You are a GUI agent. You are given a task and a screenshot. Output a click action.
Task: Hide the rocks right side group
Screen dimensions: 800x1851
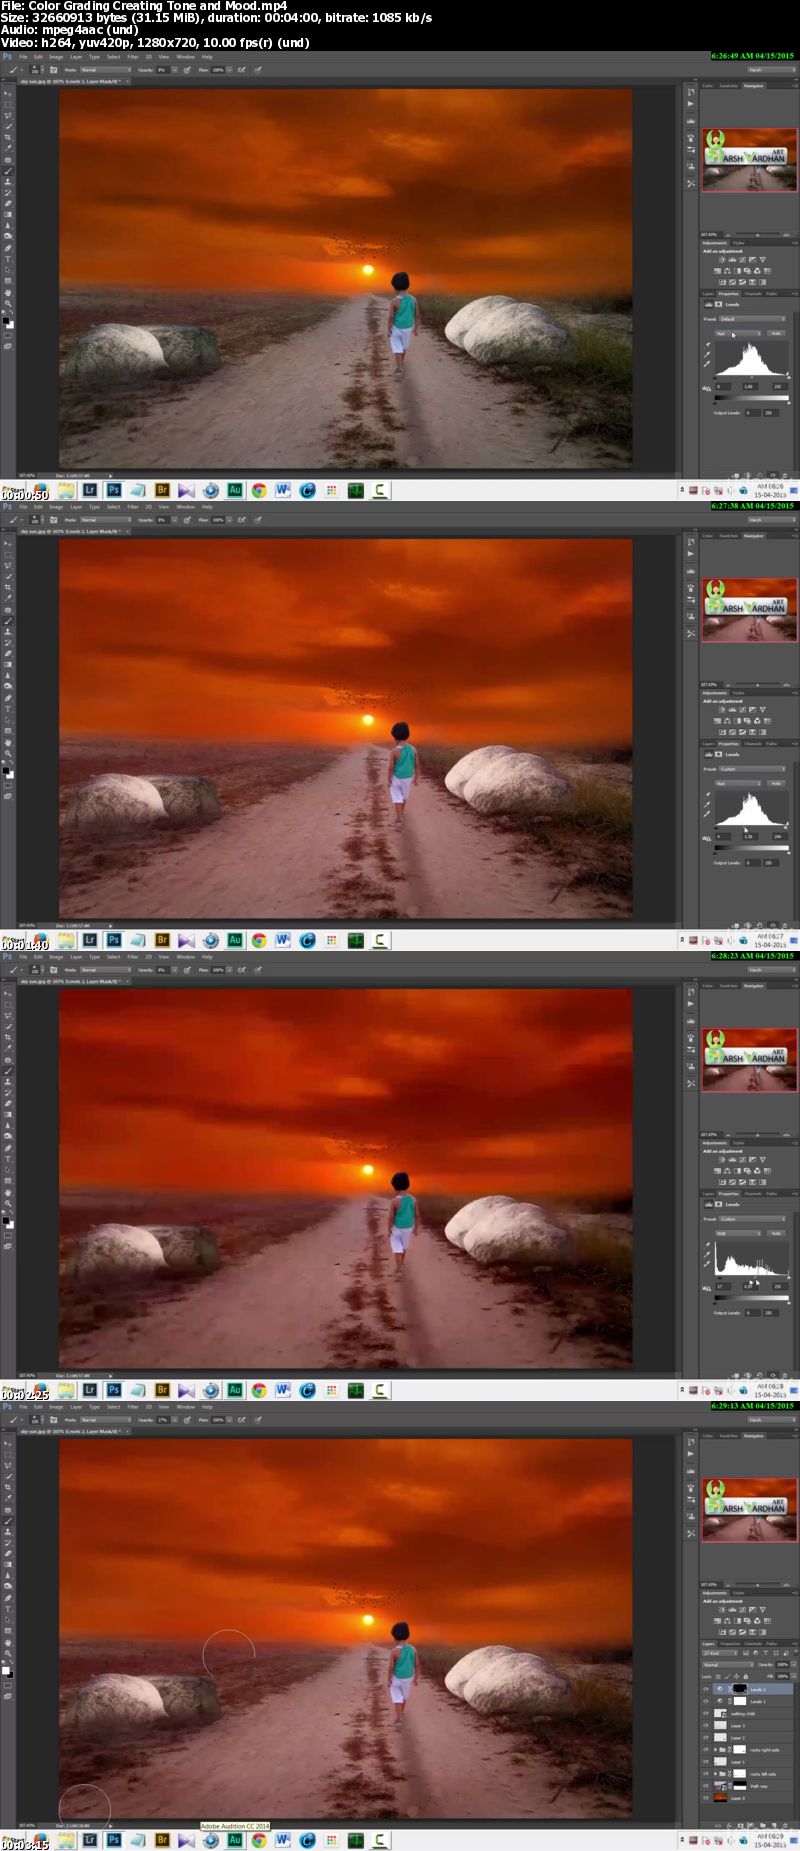coord(706,1749)
